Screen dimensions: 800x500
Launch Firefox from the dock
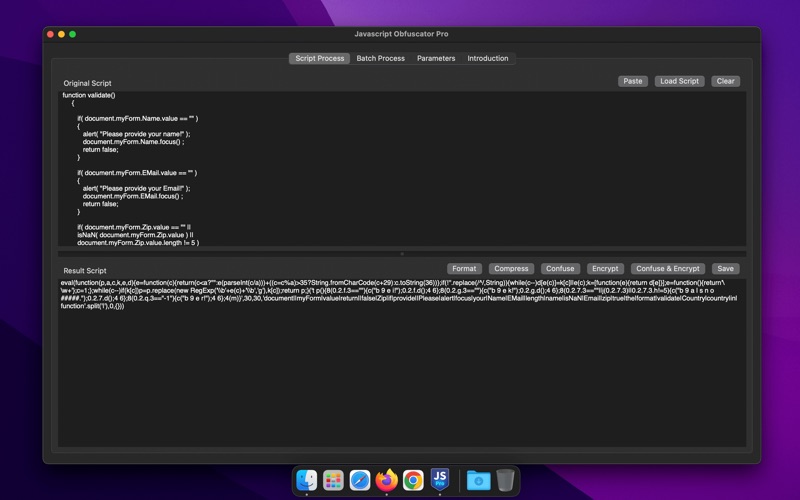[x=386, y=480]
